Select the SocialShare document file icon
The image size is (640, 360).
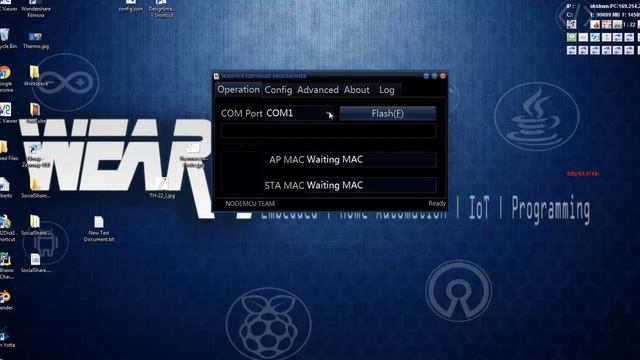tap(36, 263)
